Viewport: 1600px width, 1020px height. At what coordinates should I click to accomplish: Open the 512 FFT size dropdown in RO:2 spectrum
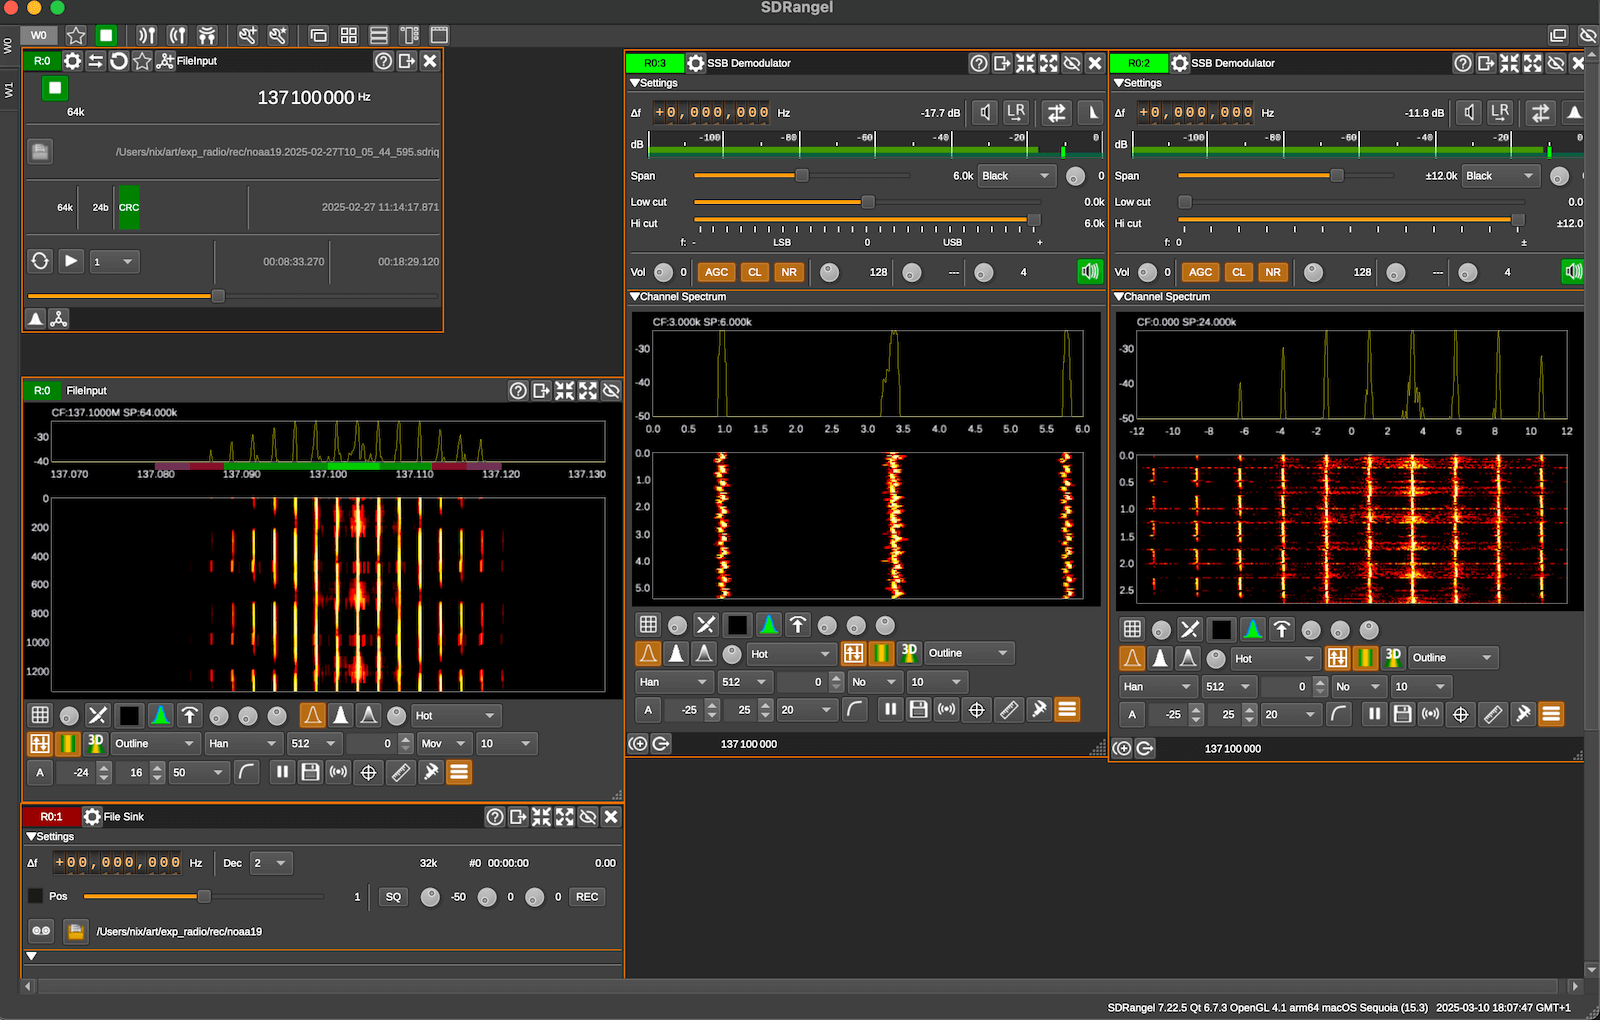1229,687
